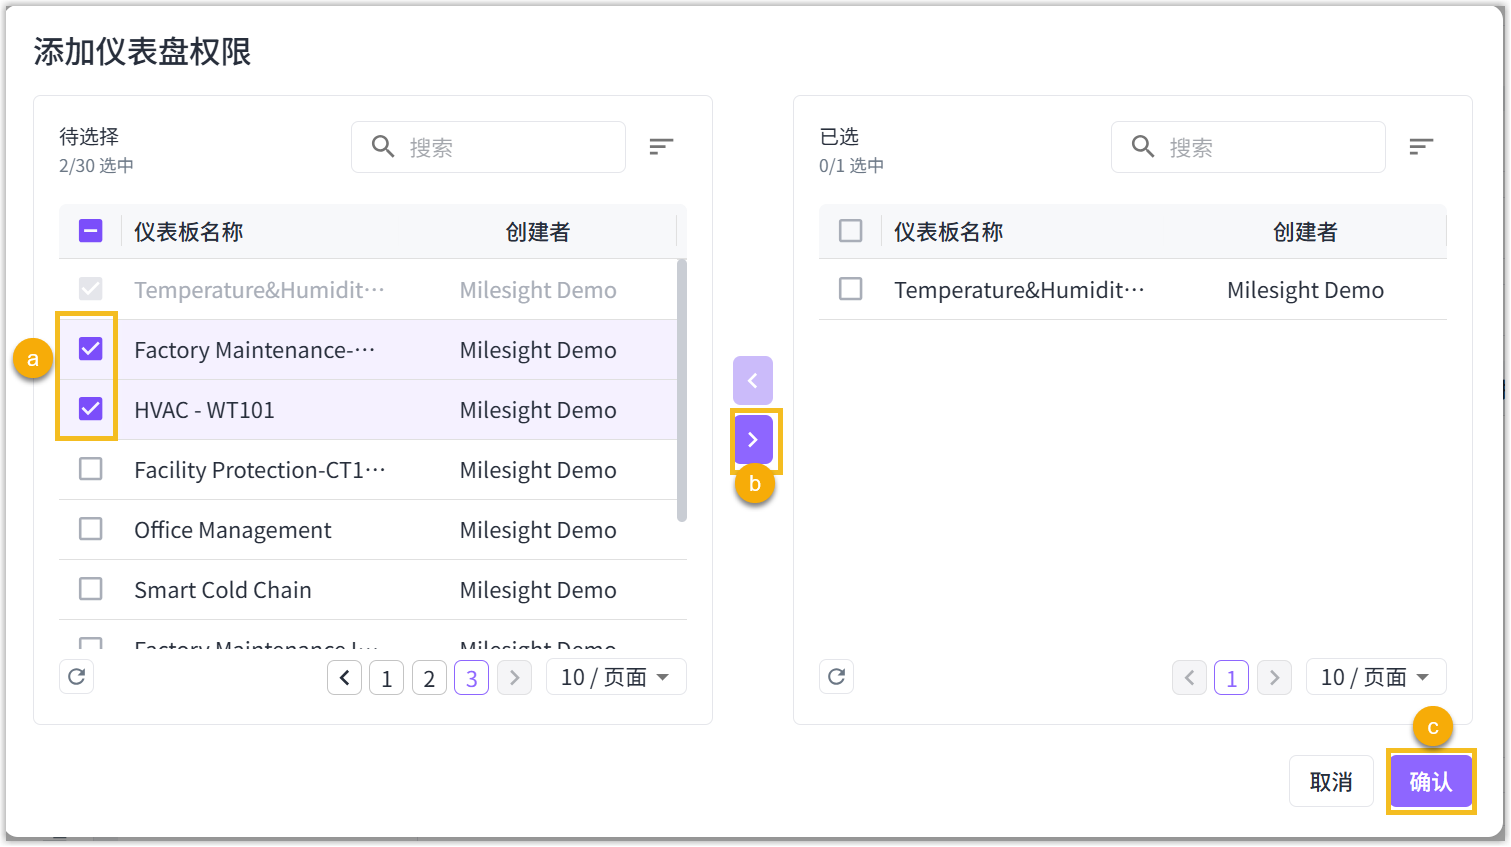Screen dimensions: 1511x847
Task: Uncheck the Factory Maintenance dashboard checkbox
Action: tap(91, 349)
